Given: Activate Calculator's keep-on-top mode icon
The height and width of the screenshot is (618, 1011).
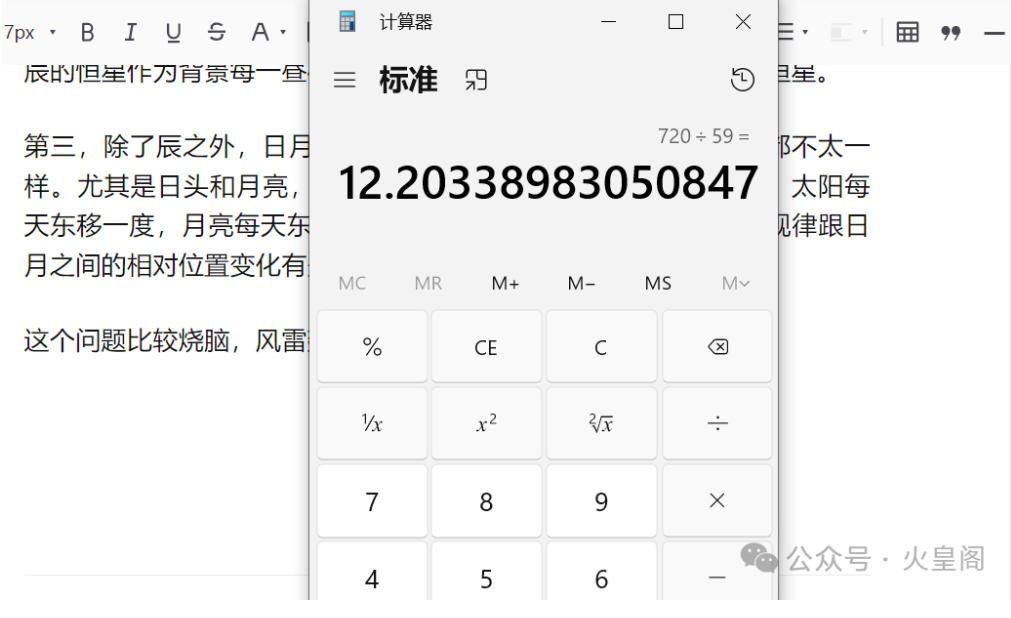Looking at the screenshot, I should tap(475, 80).
